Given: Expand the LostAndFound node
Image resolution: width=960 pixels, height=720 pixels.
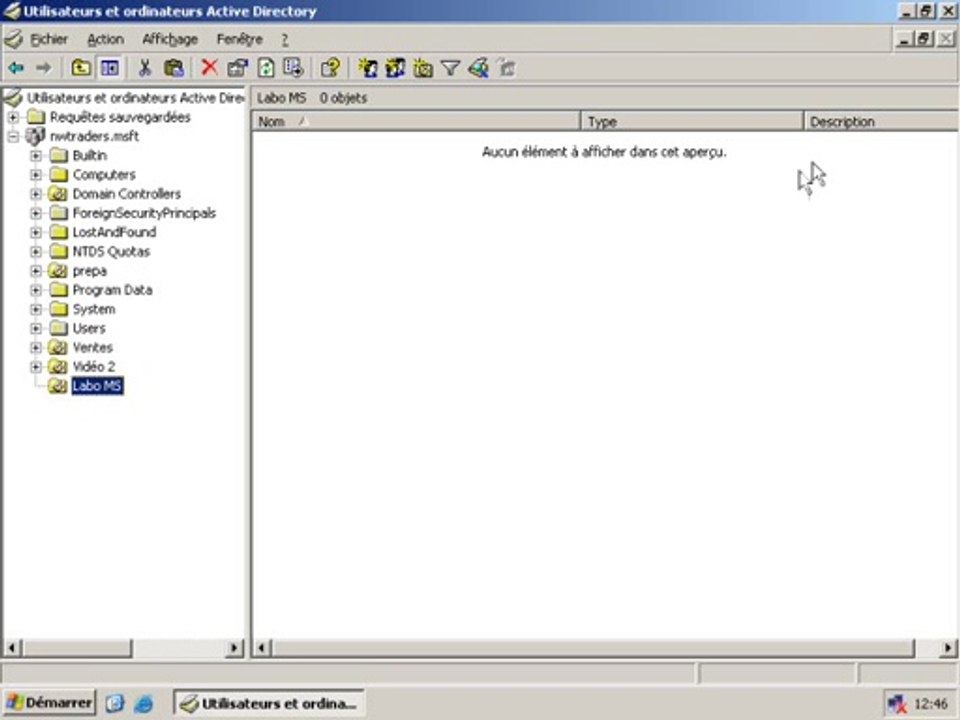Looking at the screenshot, I should coord(36,232).
